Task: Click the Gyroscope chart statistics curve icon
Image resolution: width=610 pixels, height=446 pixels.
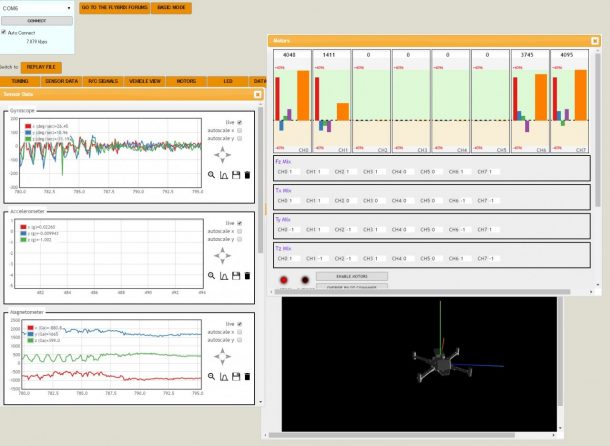Action: 224,175
